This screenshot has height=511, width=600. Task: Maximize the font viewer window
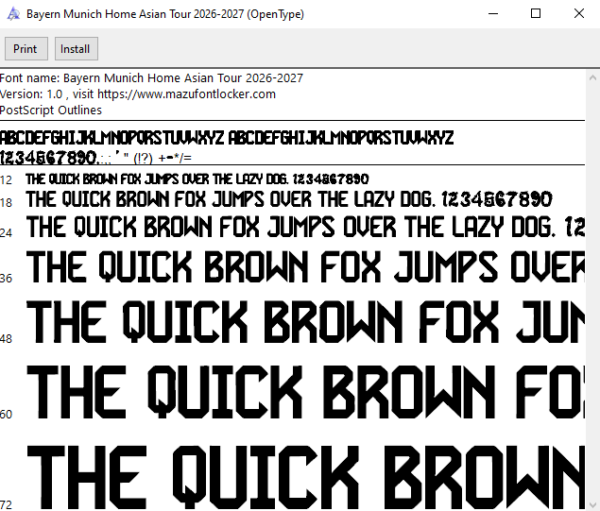pyautogui.click(x=536, y=14)
